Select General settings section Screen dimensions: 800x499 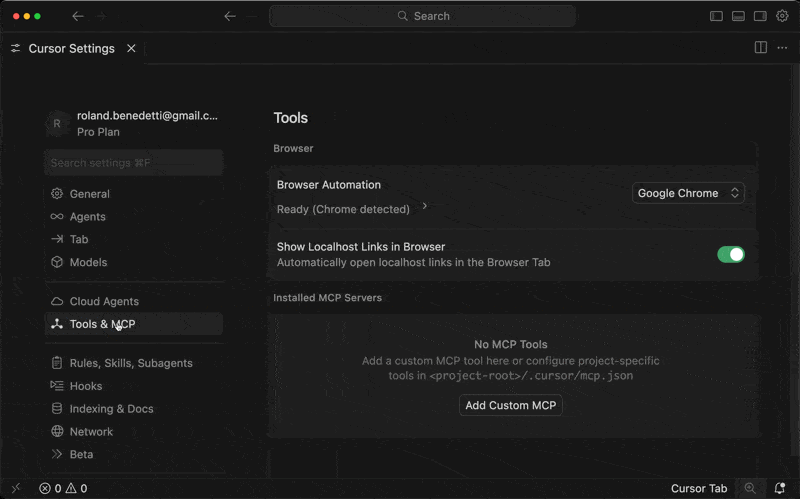click(x=89, y=194)
